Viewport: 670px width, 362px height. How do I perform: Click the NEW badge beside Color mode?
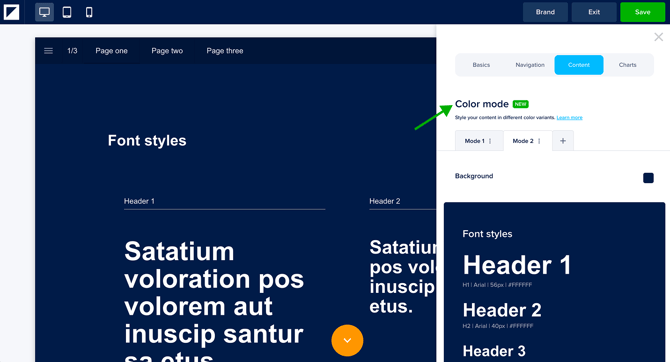[x=520, y=104]
